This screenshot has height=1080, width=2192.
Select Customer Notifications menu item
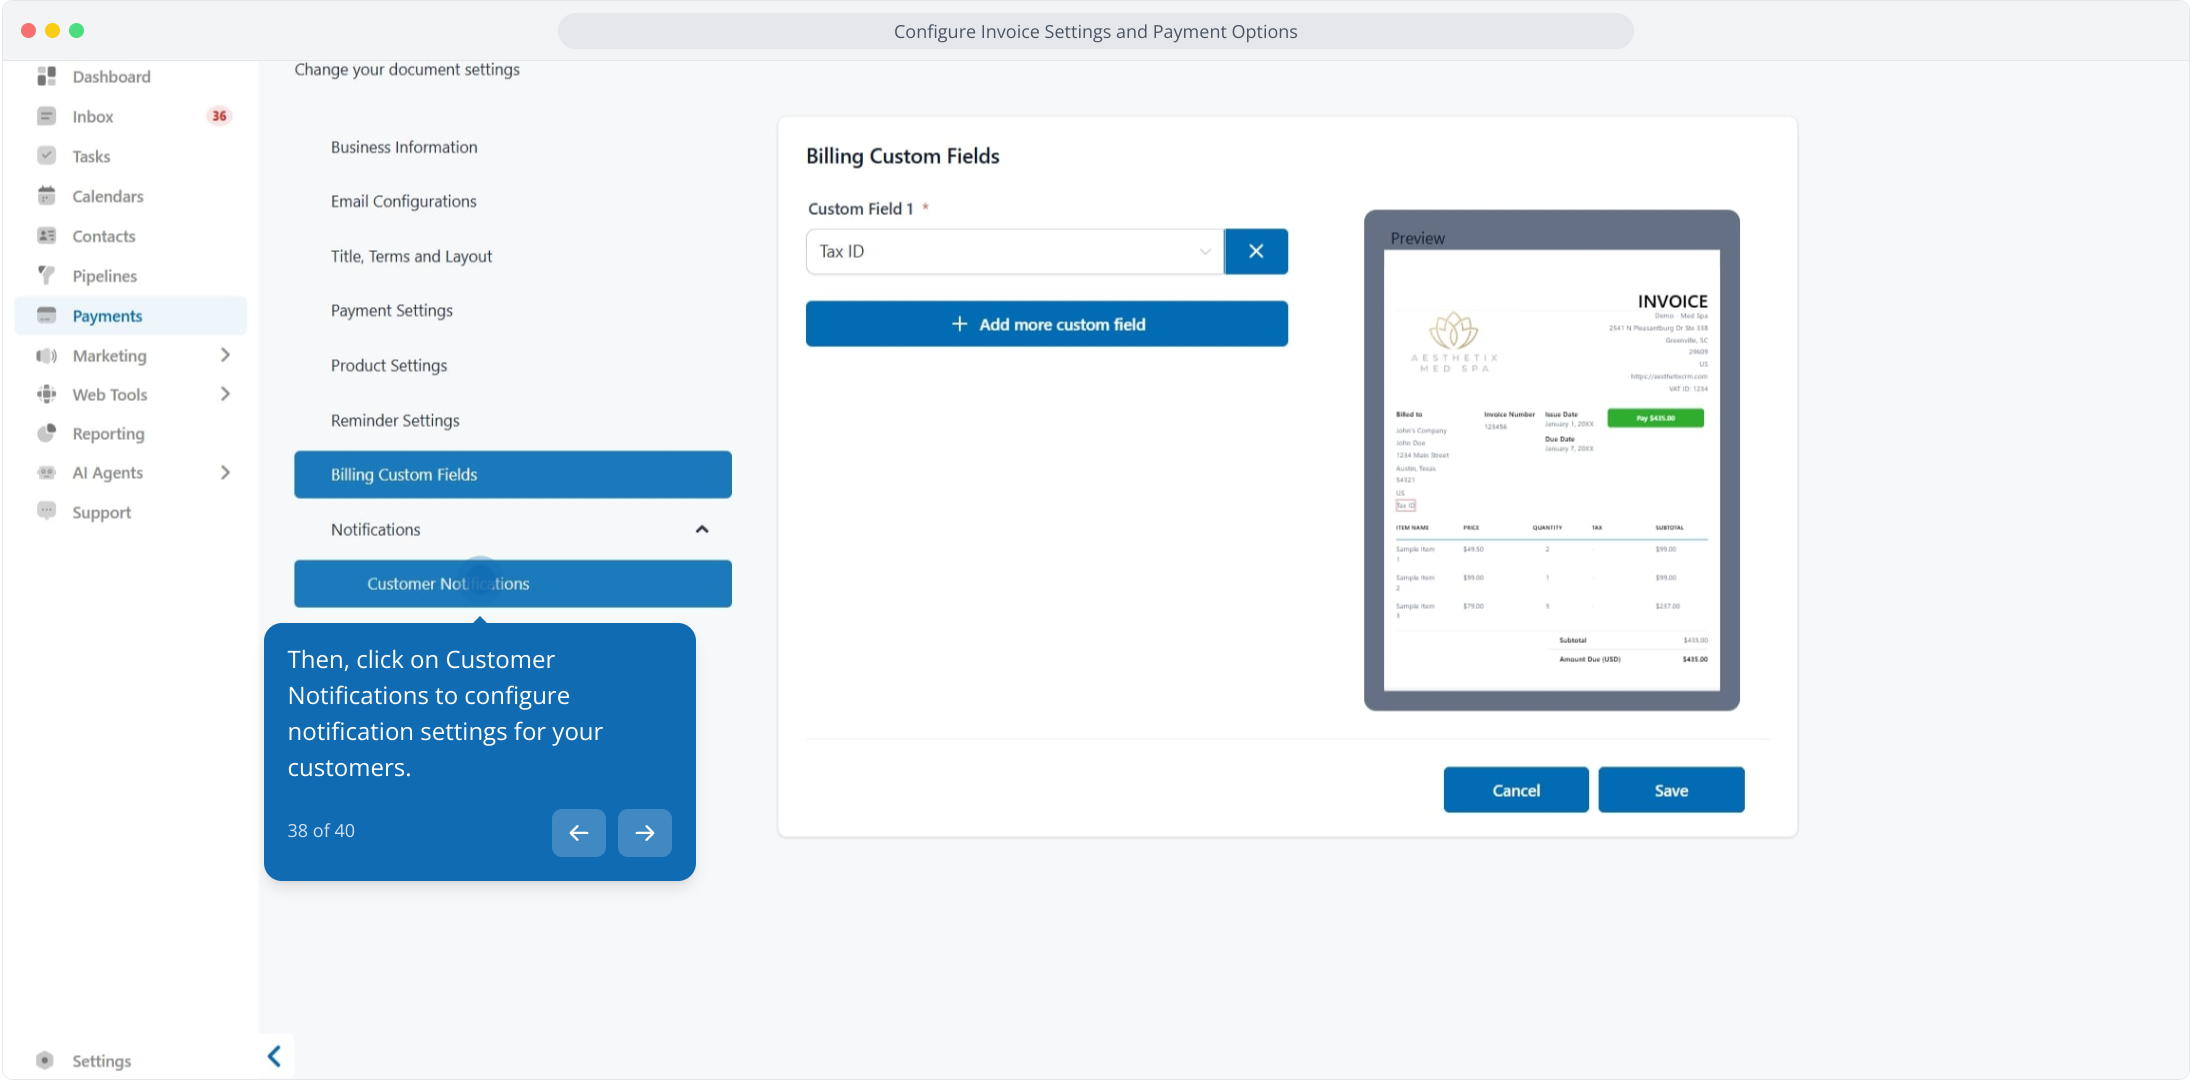click(x=512, y=583)
